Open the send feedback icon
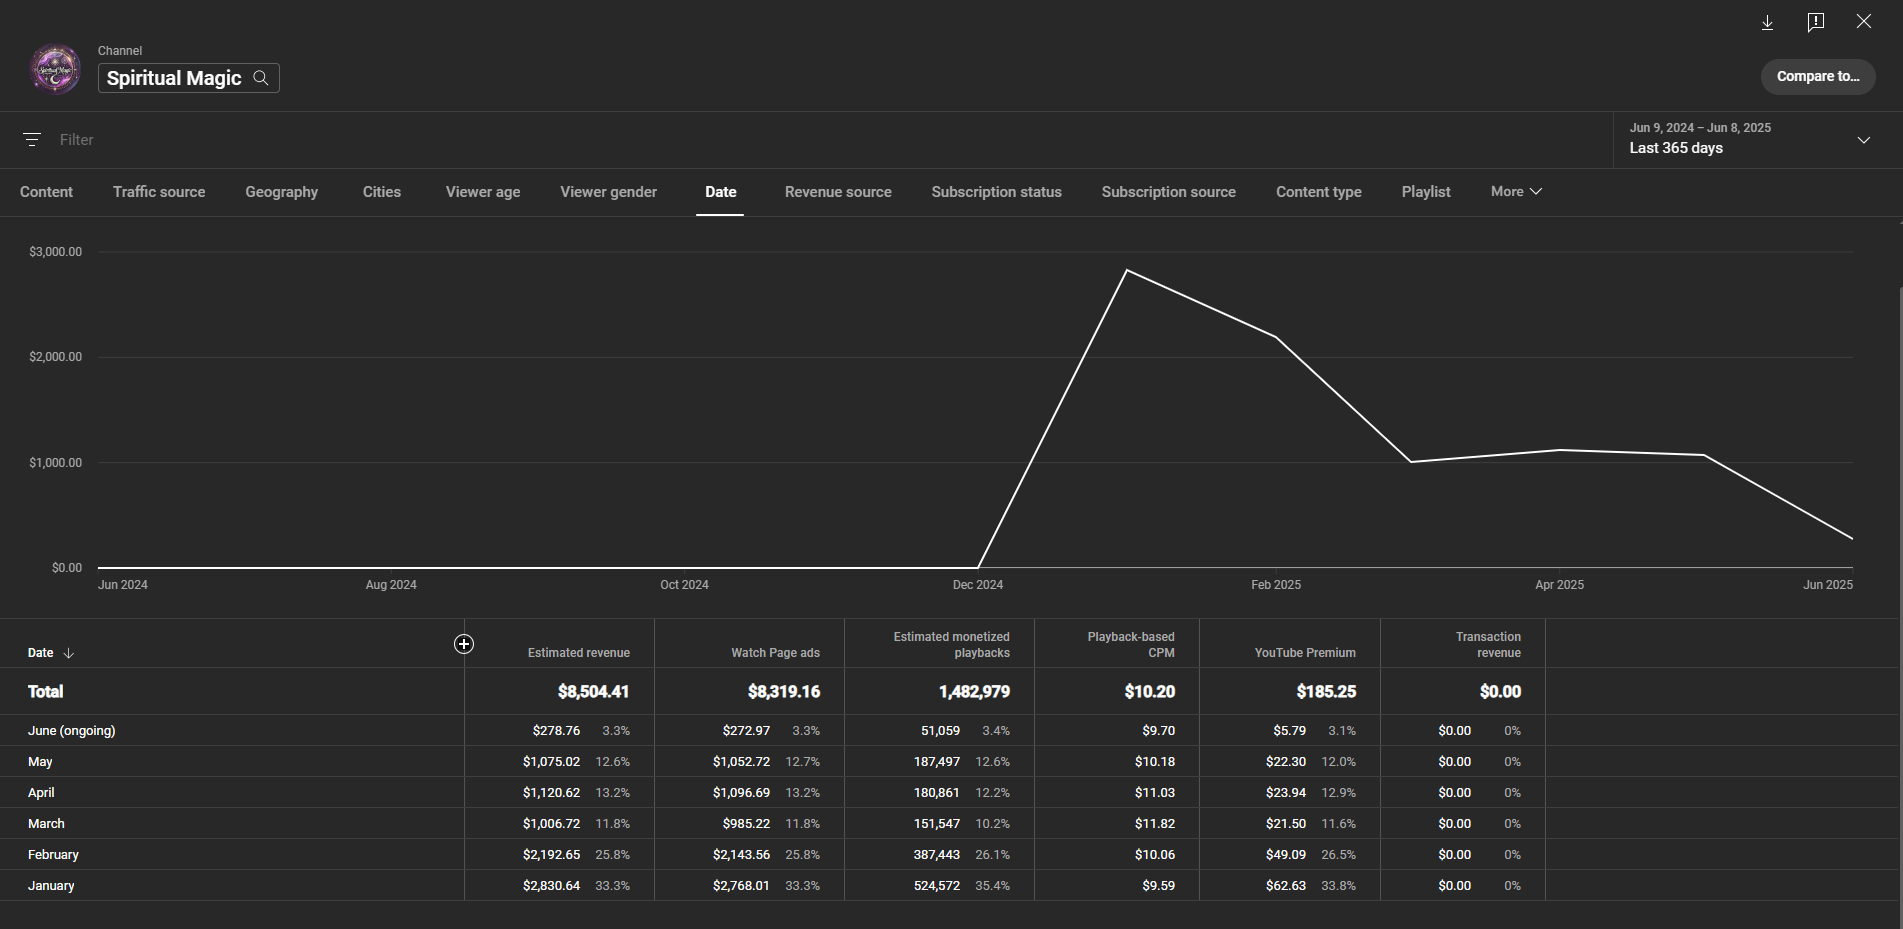 coord(1816,22)
